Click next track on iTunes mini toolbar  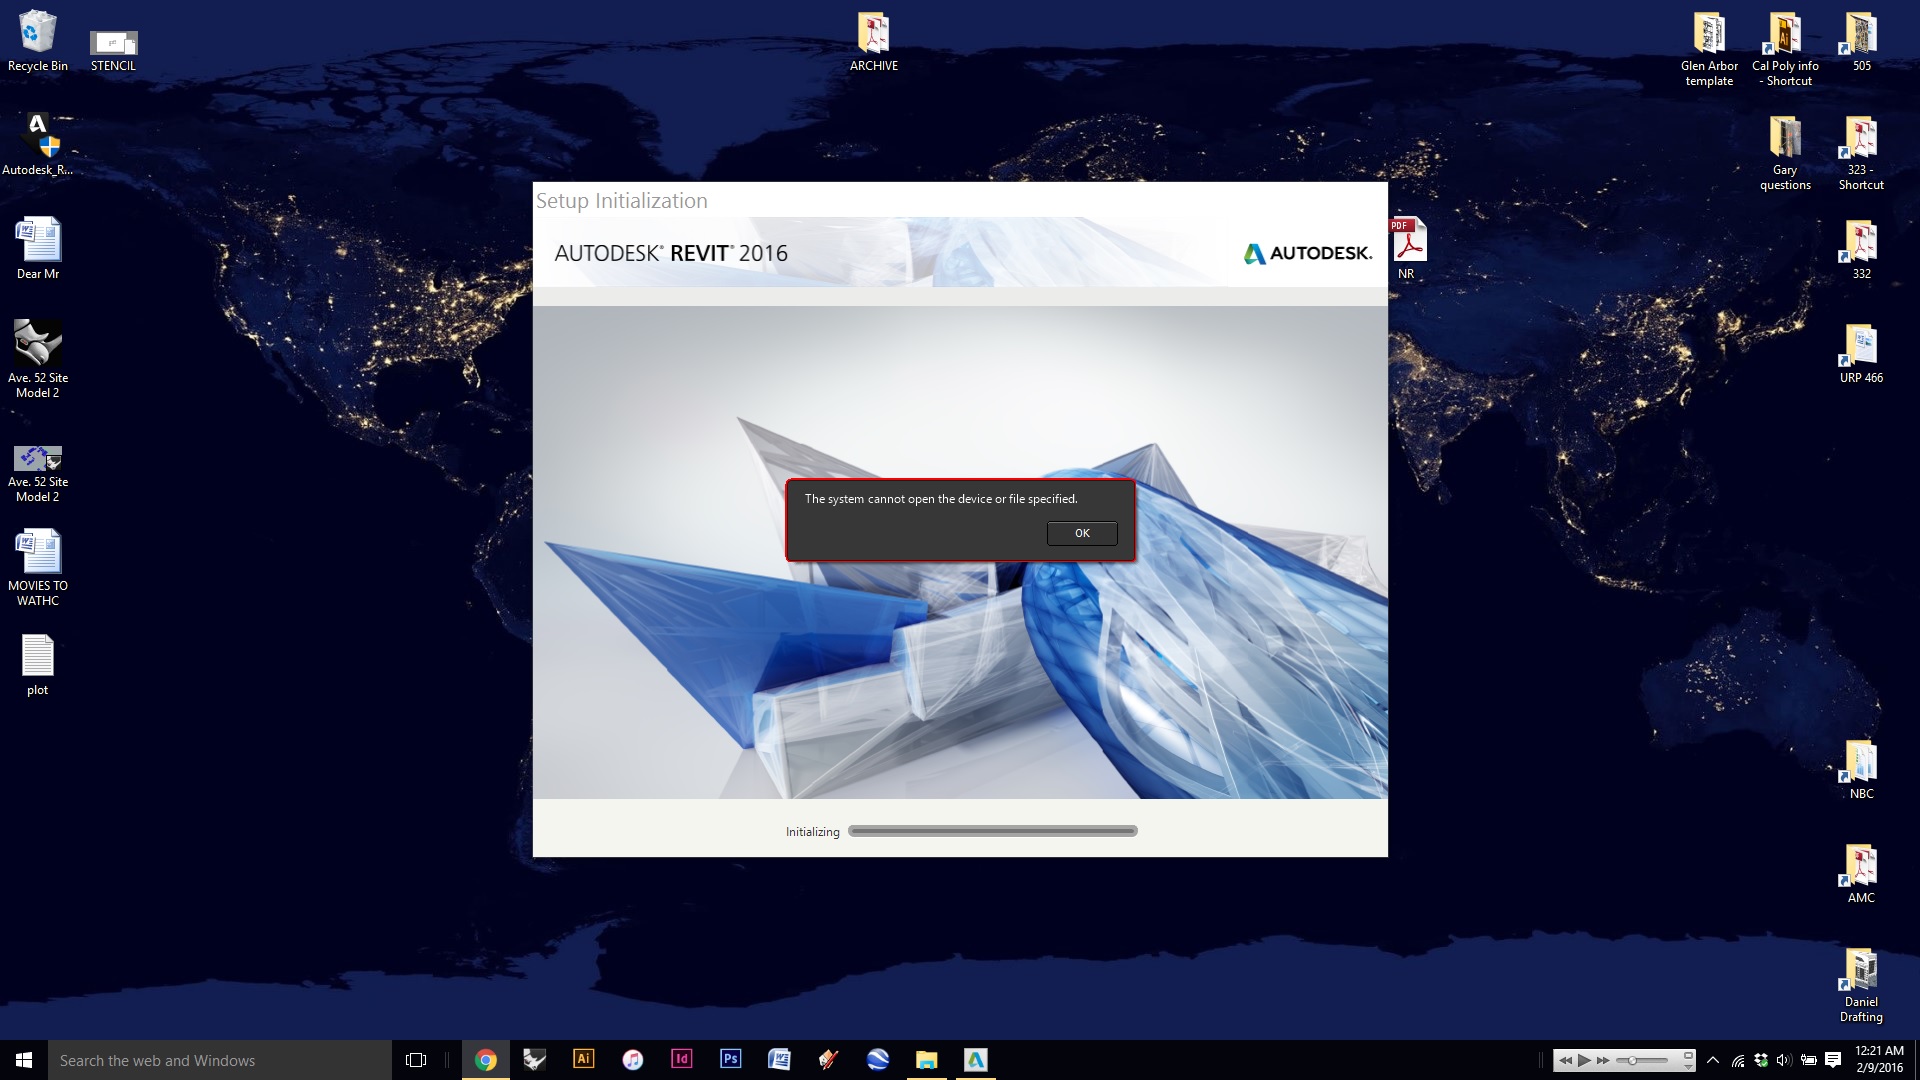pos(1604,1061)
